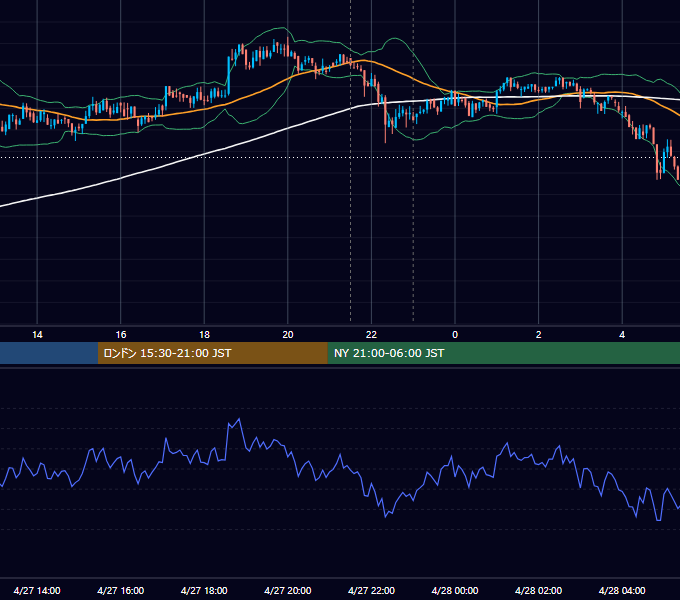Click the ロンドン 15:30-21:00 JST session bar
Screen dimensions: 680x600
[x=212, y=353]
